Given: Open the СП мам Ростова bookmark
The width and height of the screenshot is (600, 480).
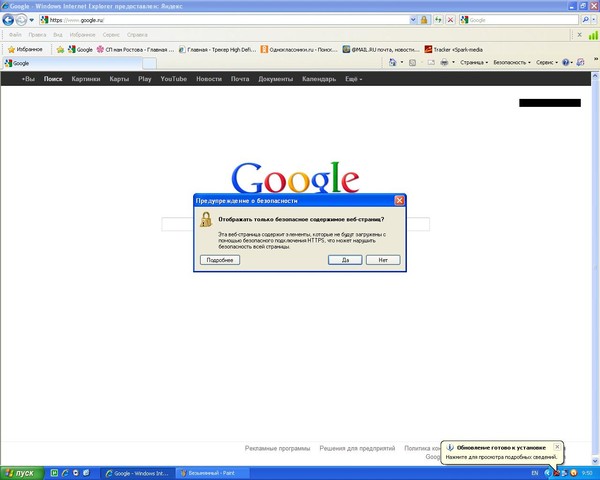Looking at the screenshot, I should [x=135, y=49].
